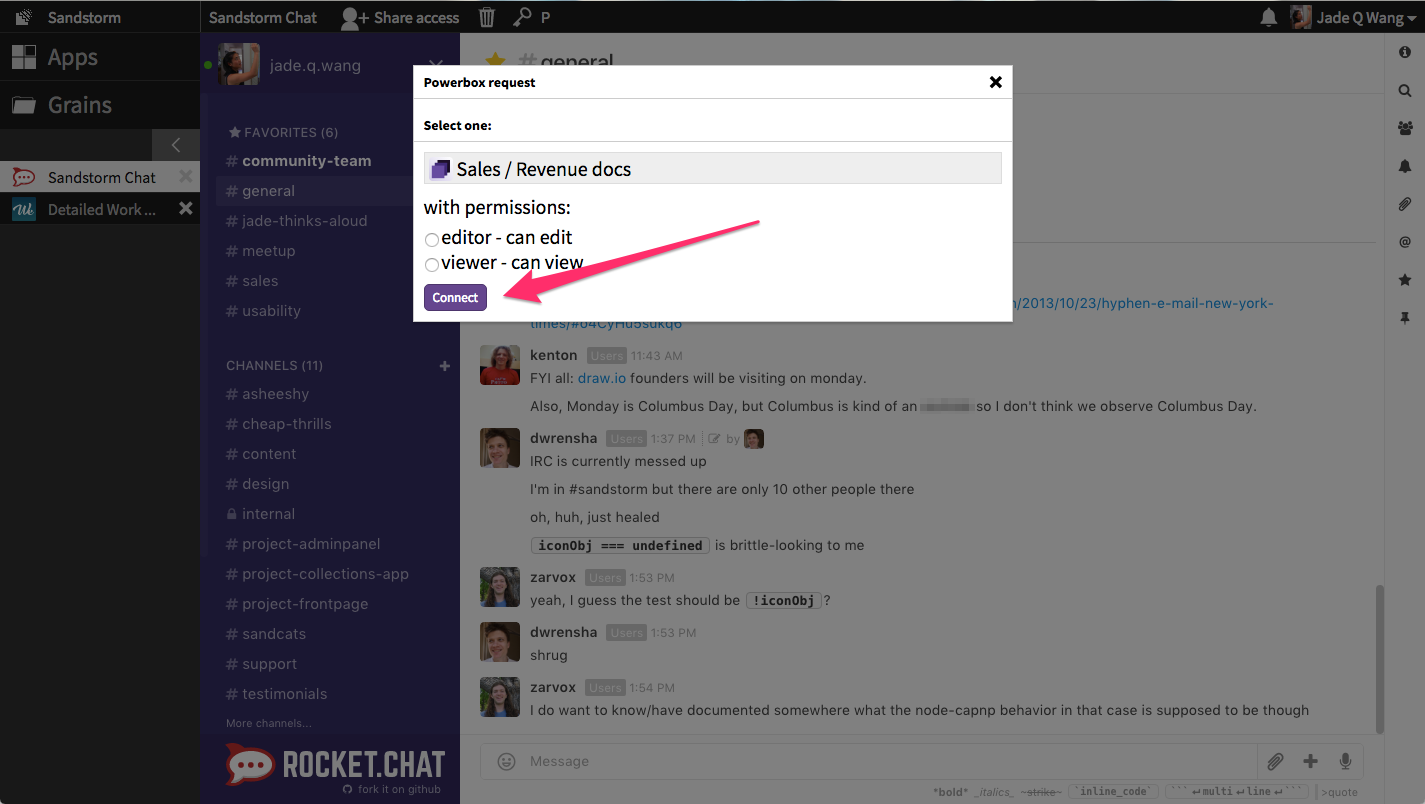The image size is (1425, 804).
Task: Star the #general channel as favorite
Action: coord(494,62)
